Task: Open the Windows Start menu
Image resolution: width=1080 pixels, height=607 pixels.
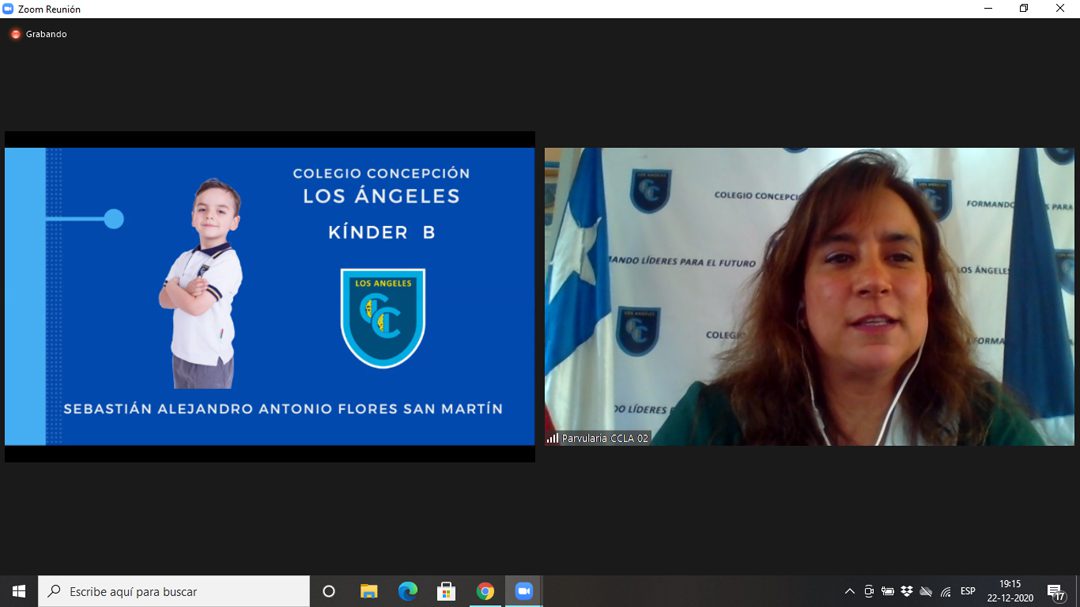Action: pyautogui.click(x=18, y=591)
